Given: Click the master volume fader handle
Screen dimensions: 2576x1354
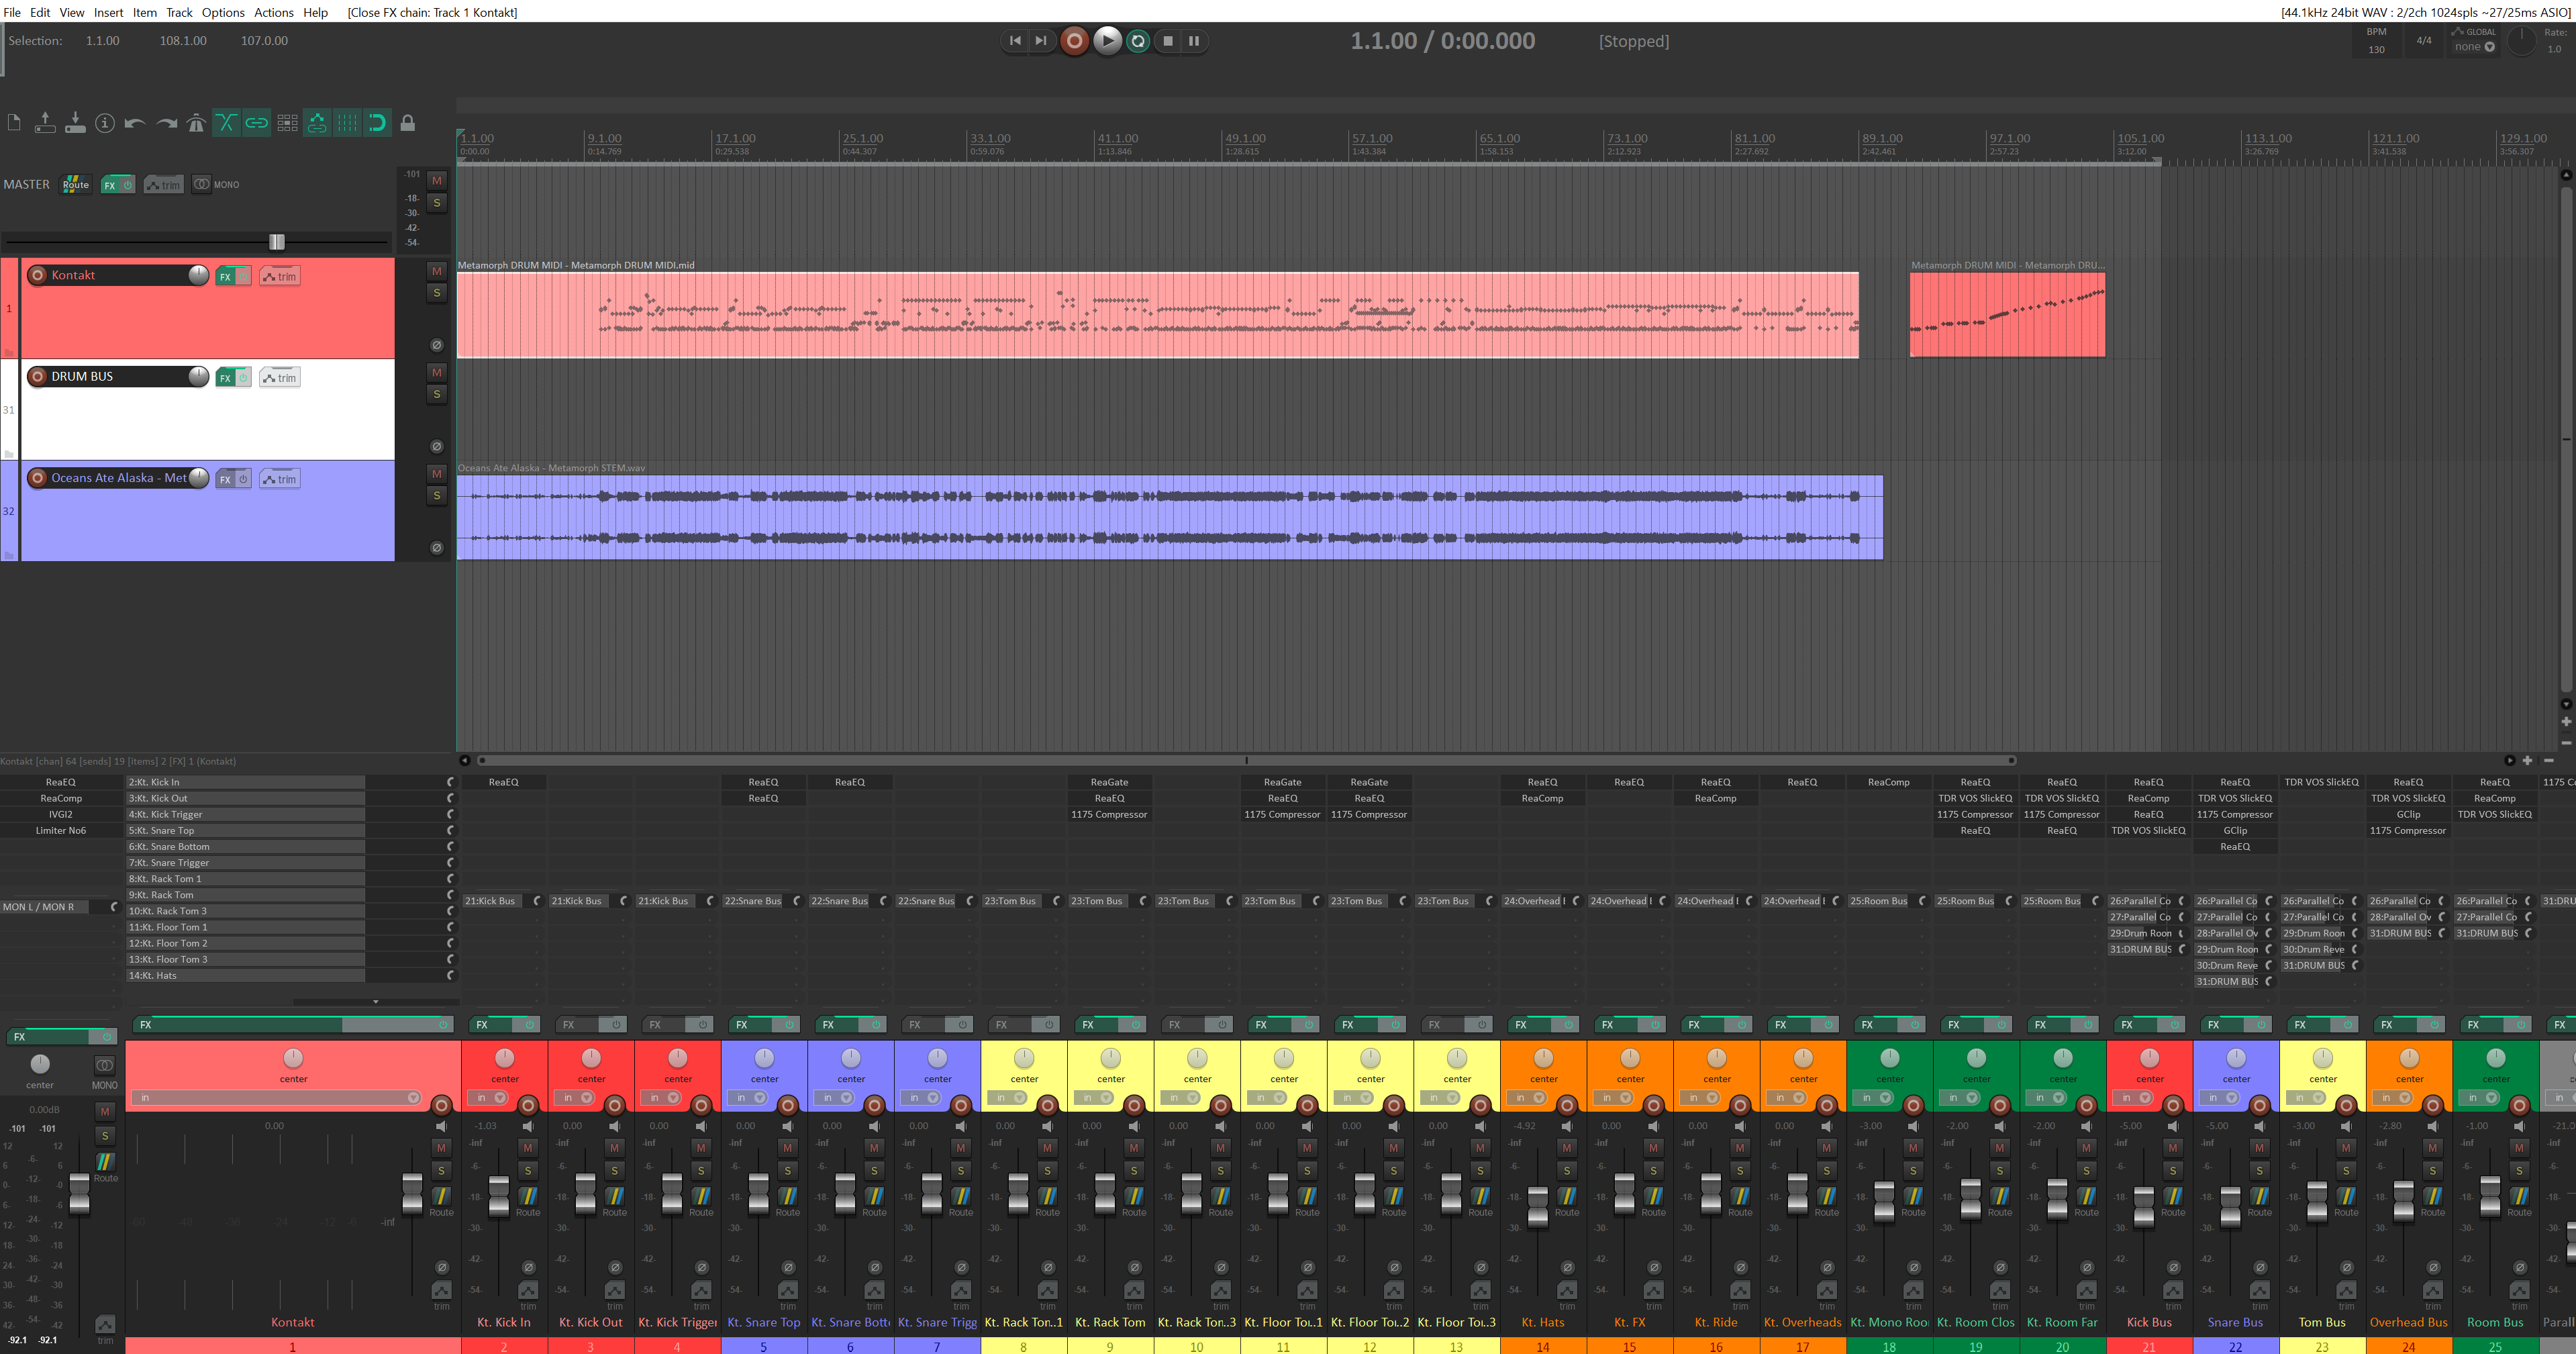Looking at the screenshot, I should point(277,242).
